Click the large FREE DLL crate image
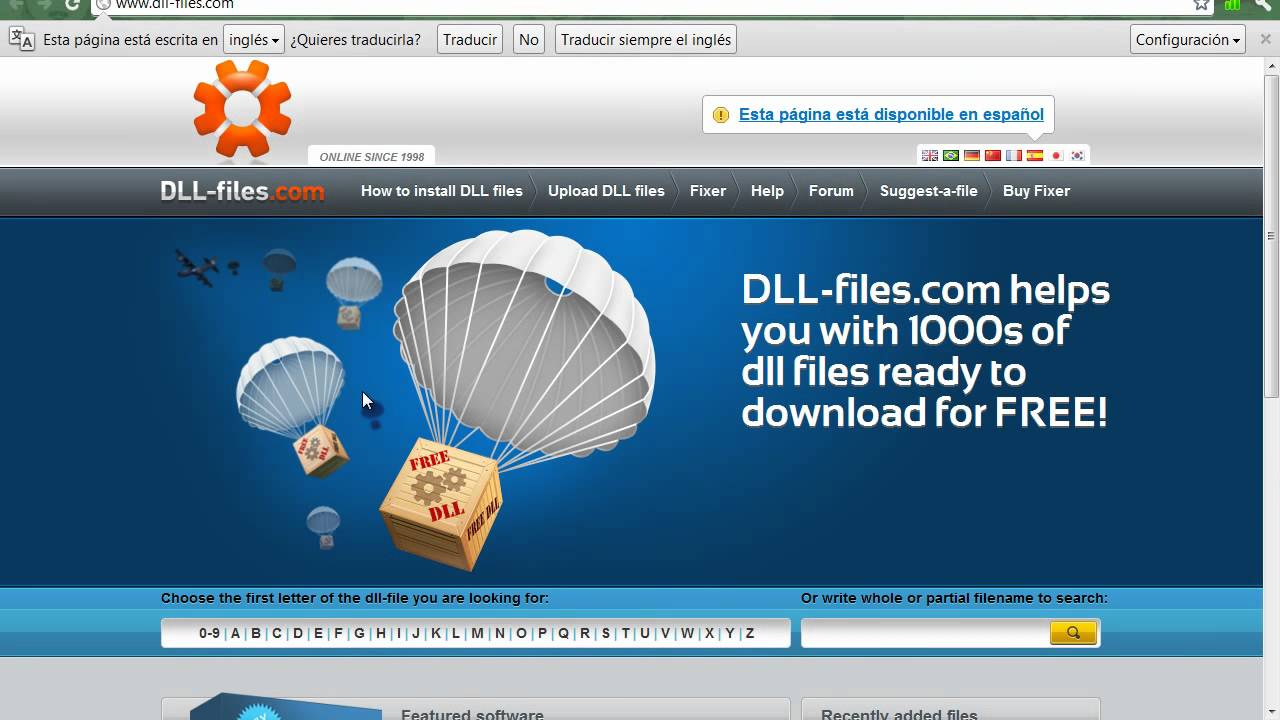 (x=440, y=505)
